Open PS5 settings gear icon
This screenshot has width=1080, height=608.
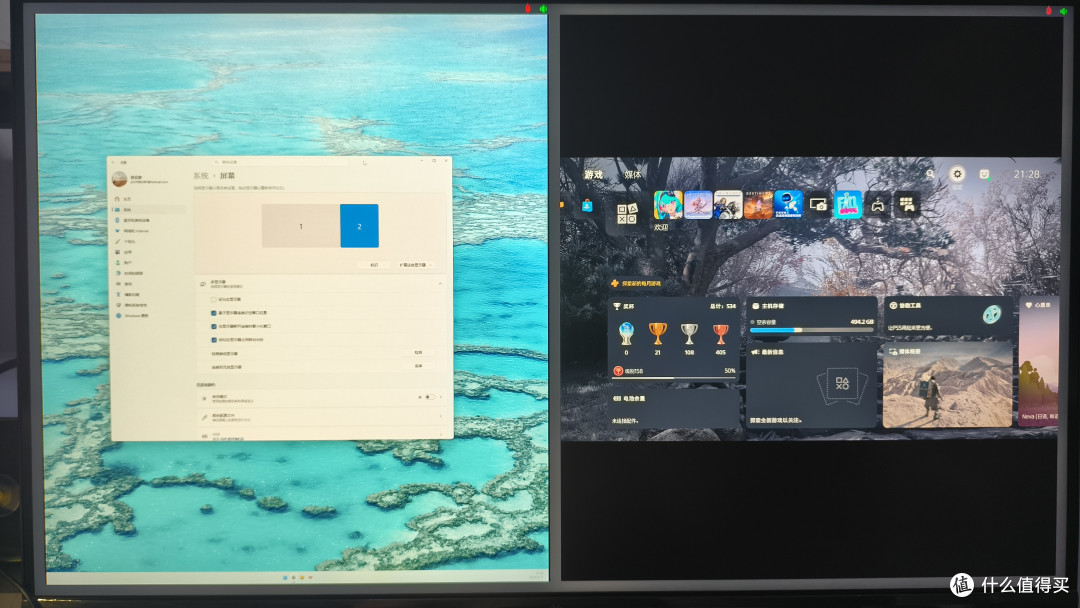(957, 174)
